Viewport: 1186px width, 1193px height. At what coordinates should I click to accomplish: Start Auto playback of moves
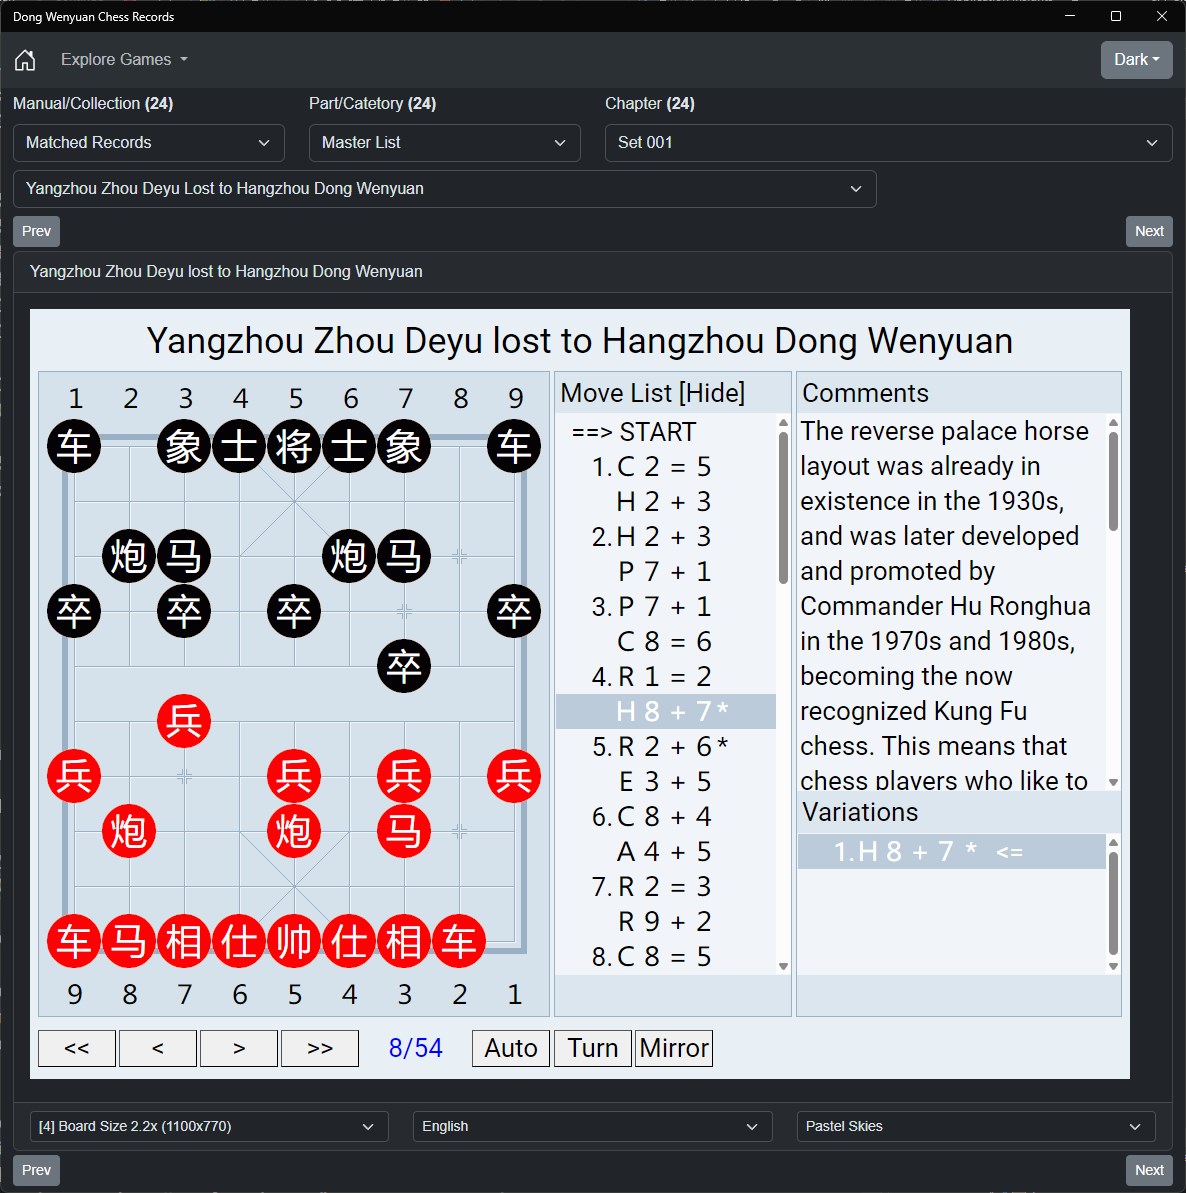(510, 1048)
